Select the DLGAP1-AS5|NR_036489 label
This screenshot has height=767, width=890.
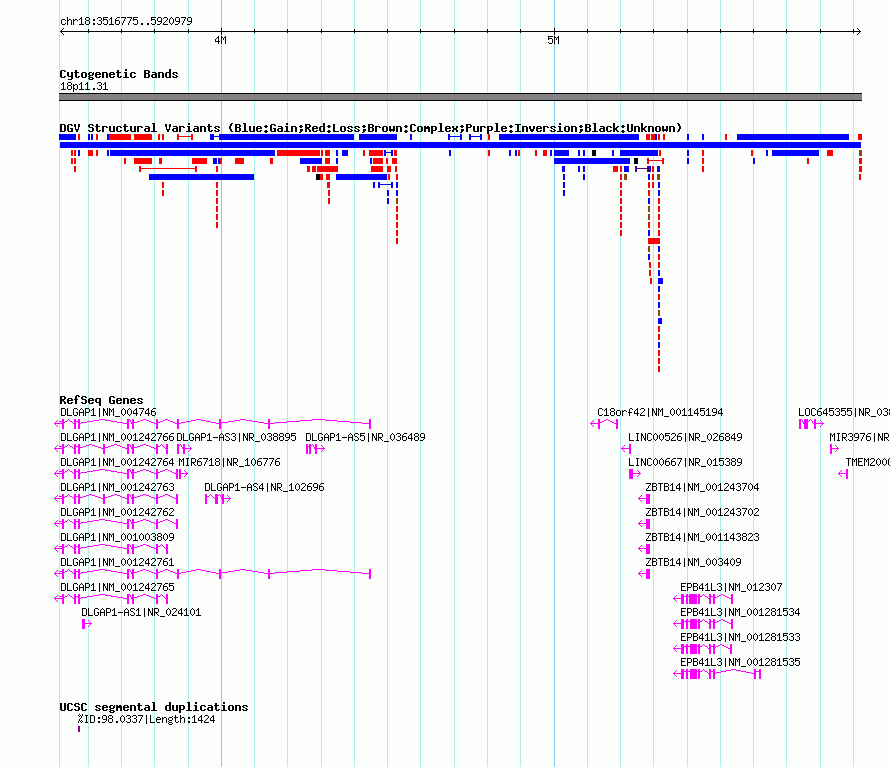pos(365,437)
